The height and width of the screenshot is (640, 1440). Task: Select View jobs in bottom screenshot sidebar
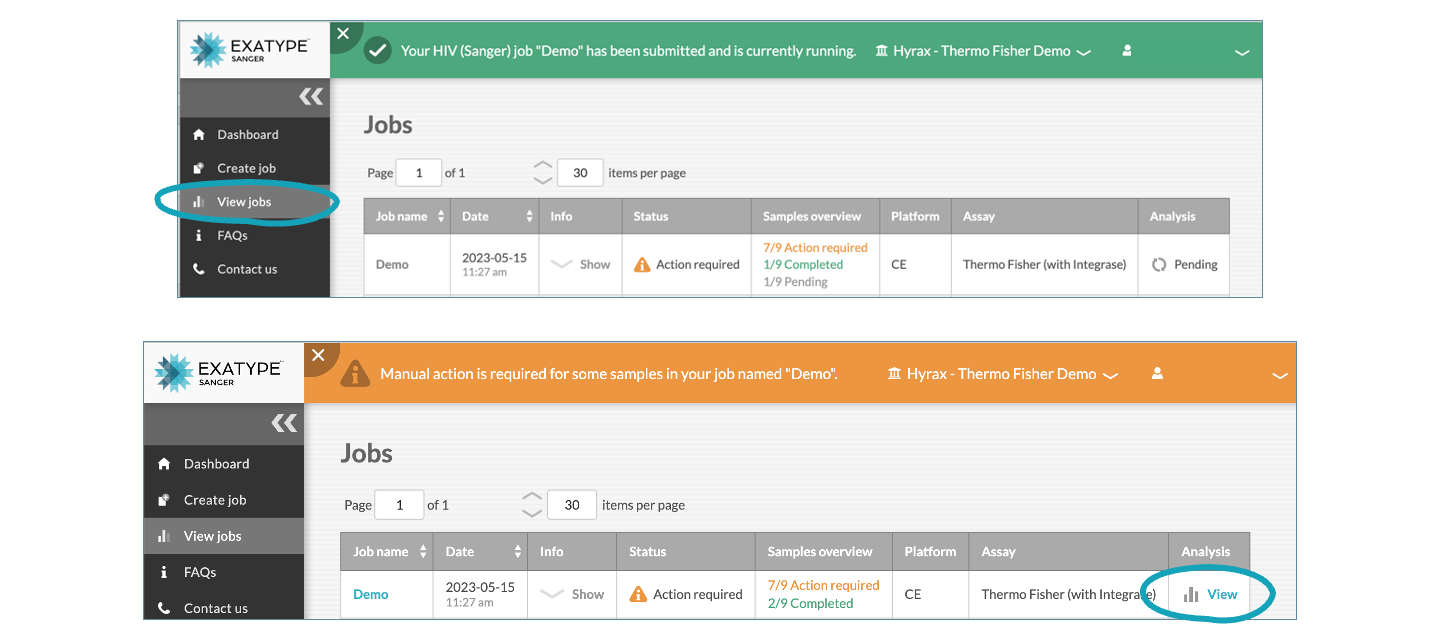coord(224,536)
